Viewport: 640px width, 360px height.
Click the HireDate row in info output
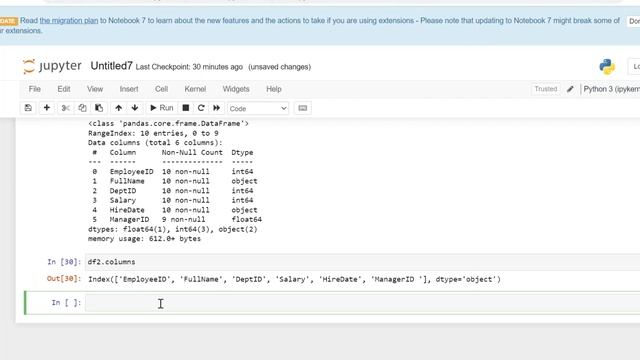coord(174,210)
